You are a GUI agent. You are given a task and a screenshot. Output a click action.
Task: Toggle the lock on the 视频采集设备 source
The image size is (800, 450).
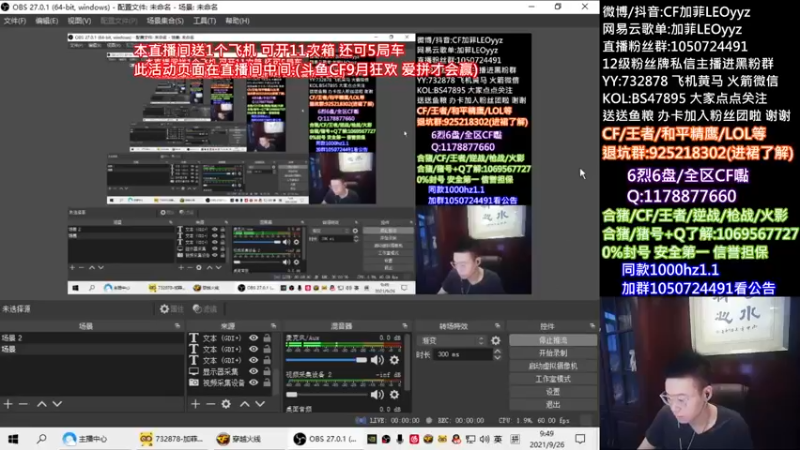[267, 382]
